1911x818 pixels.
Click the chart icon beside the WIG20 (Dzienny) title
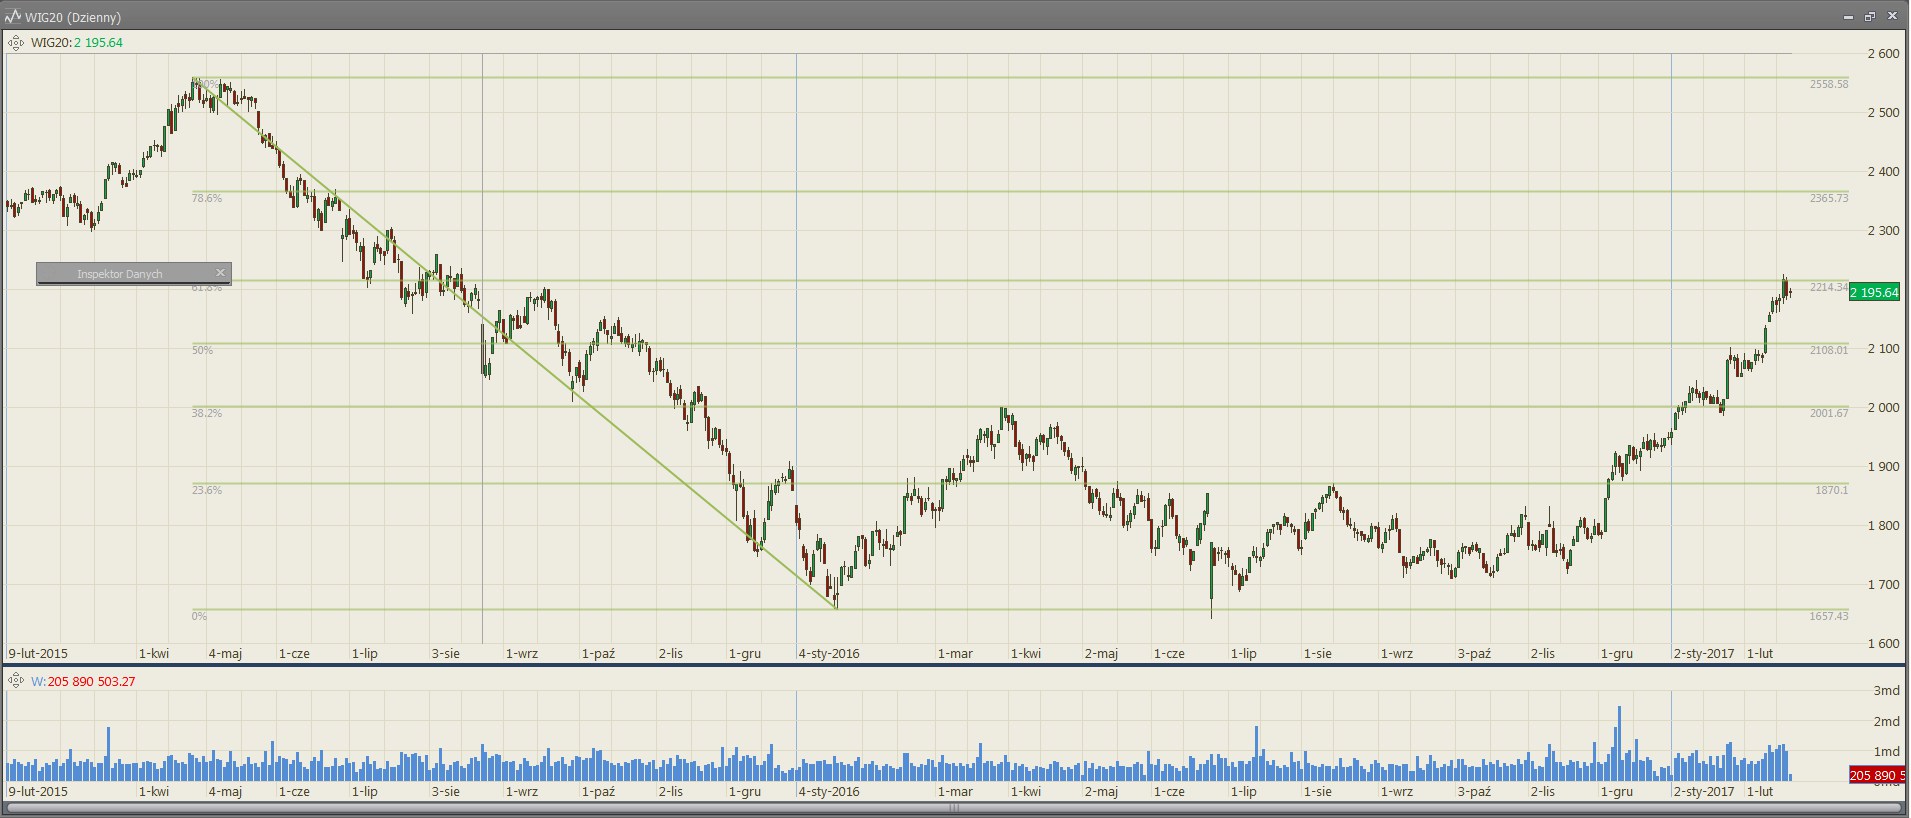click(13, 17)
